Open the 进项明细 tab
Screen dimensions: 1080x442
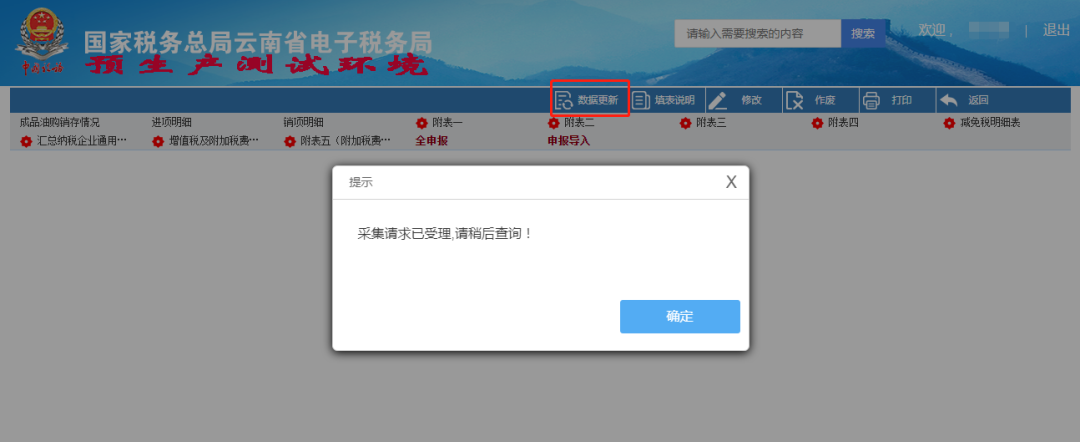(x=172, y=123)
